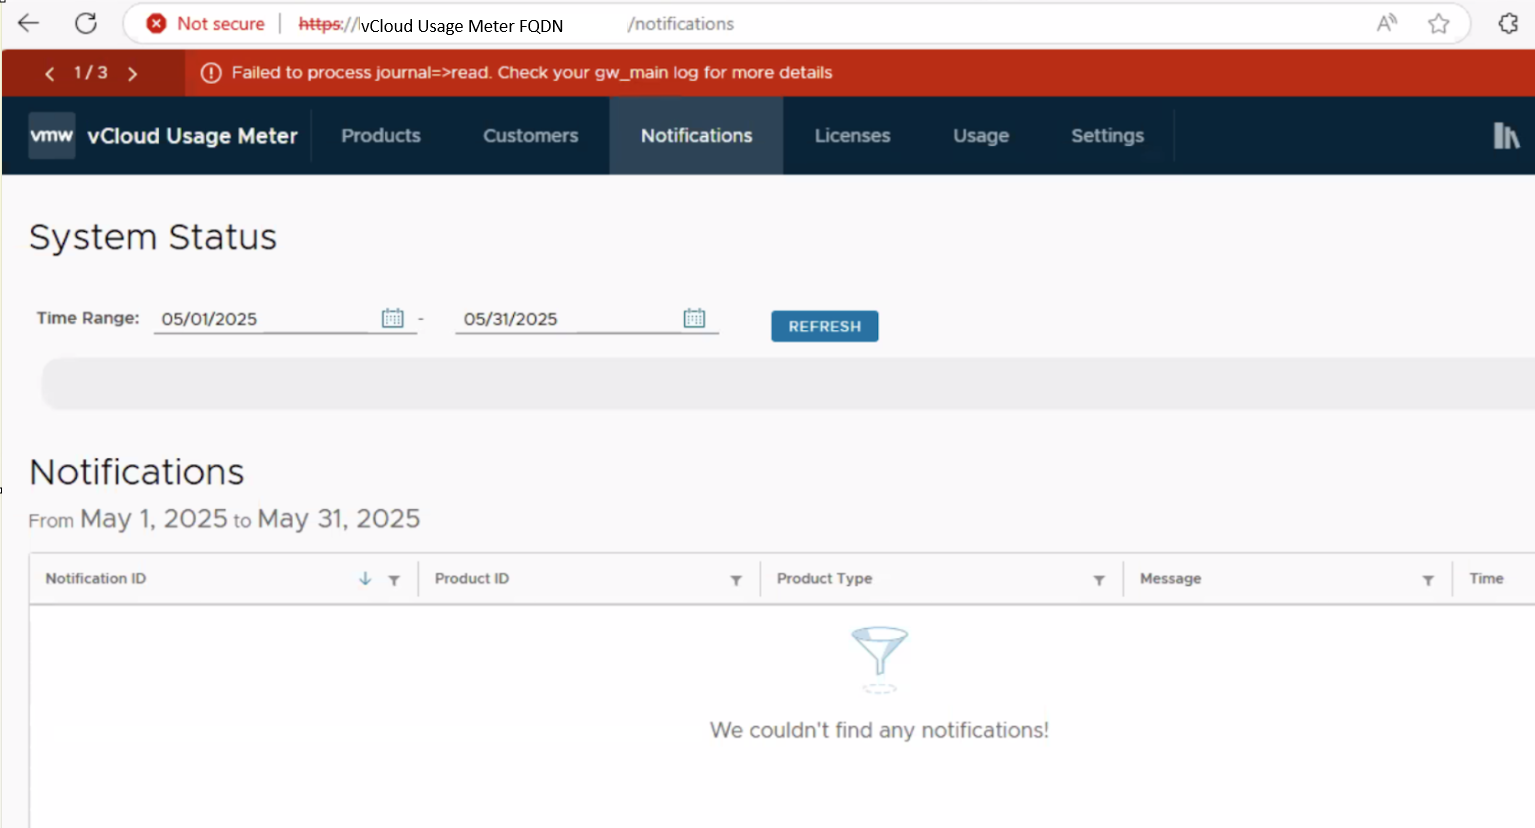Select the Notifications tab
The width and height of the screenshot is (1535, 828).
pos(696,135)
